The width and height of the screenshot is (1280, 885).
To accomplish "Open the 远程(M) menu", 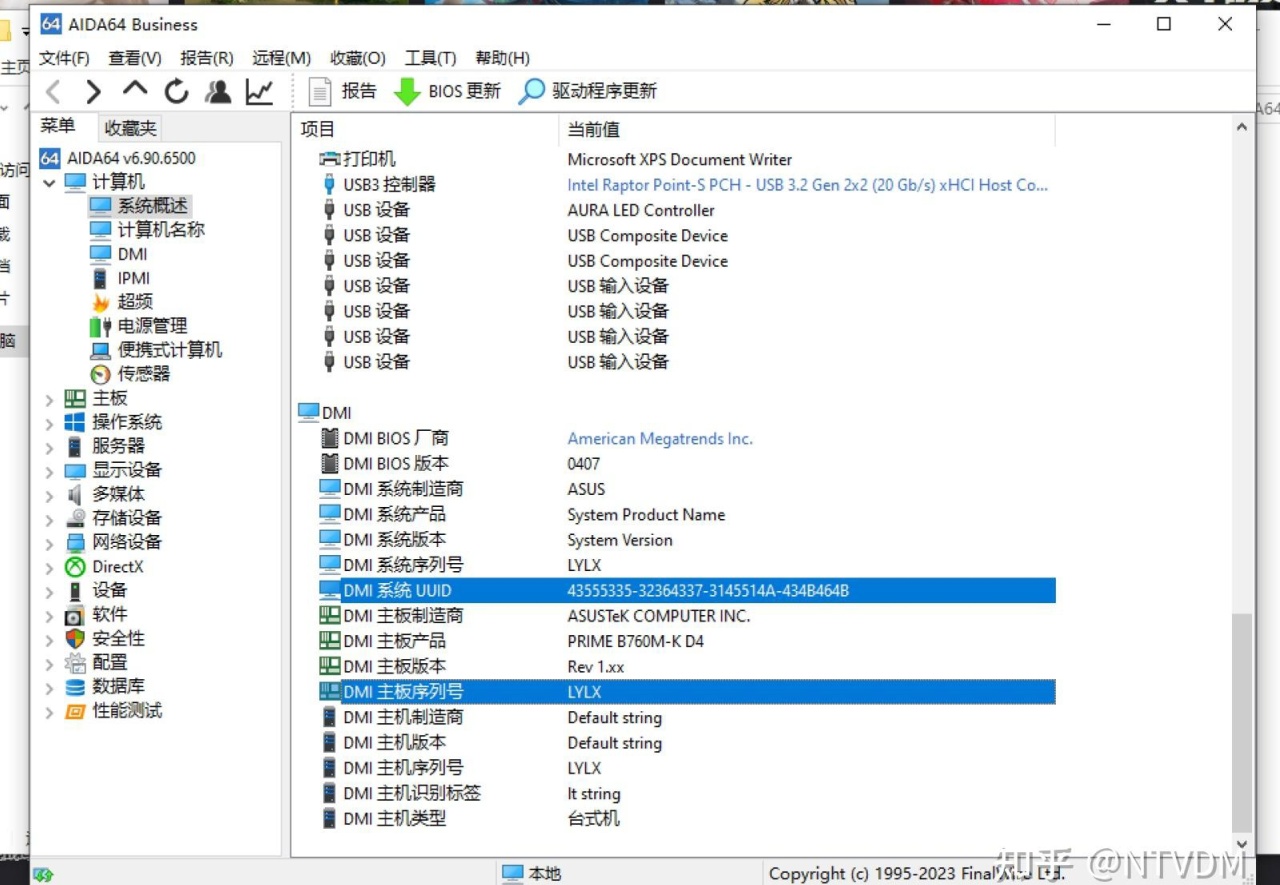I will click(281, 58).
